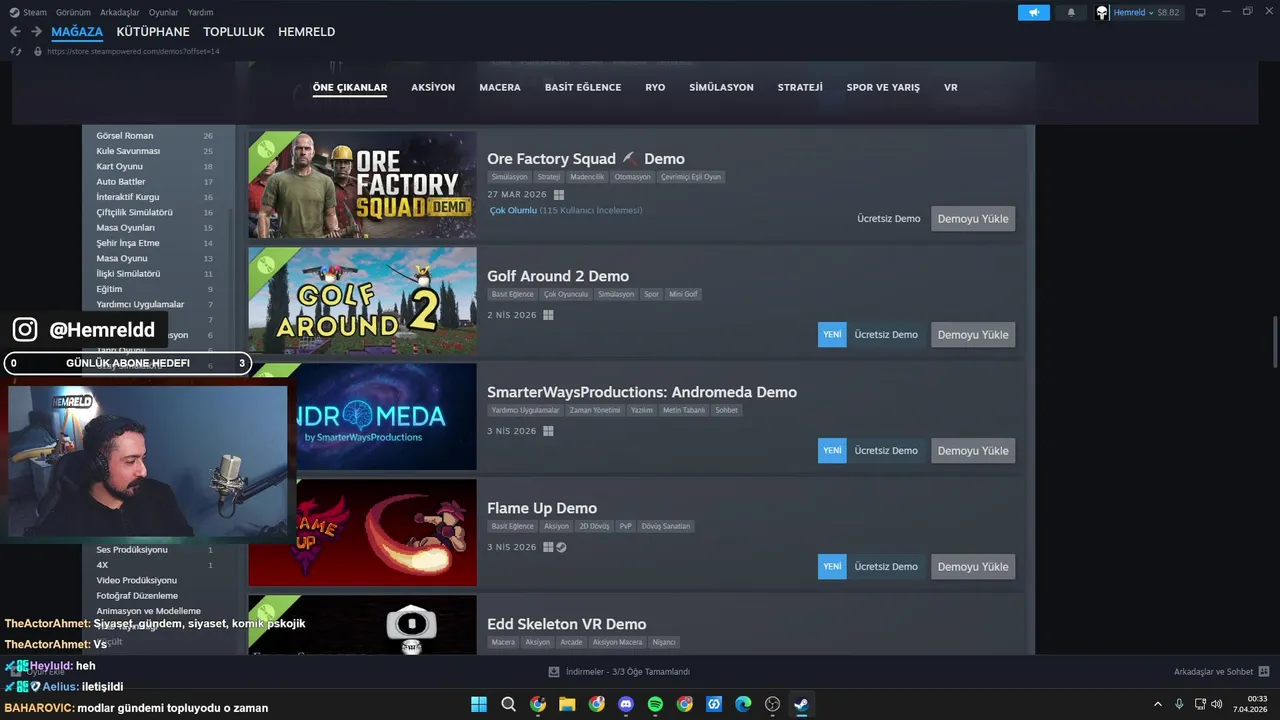Open the Yardım menu
Viewport: 1280px width, 720px height.
[x=200, y=12]
